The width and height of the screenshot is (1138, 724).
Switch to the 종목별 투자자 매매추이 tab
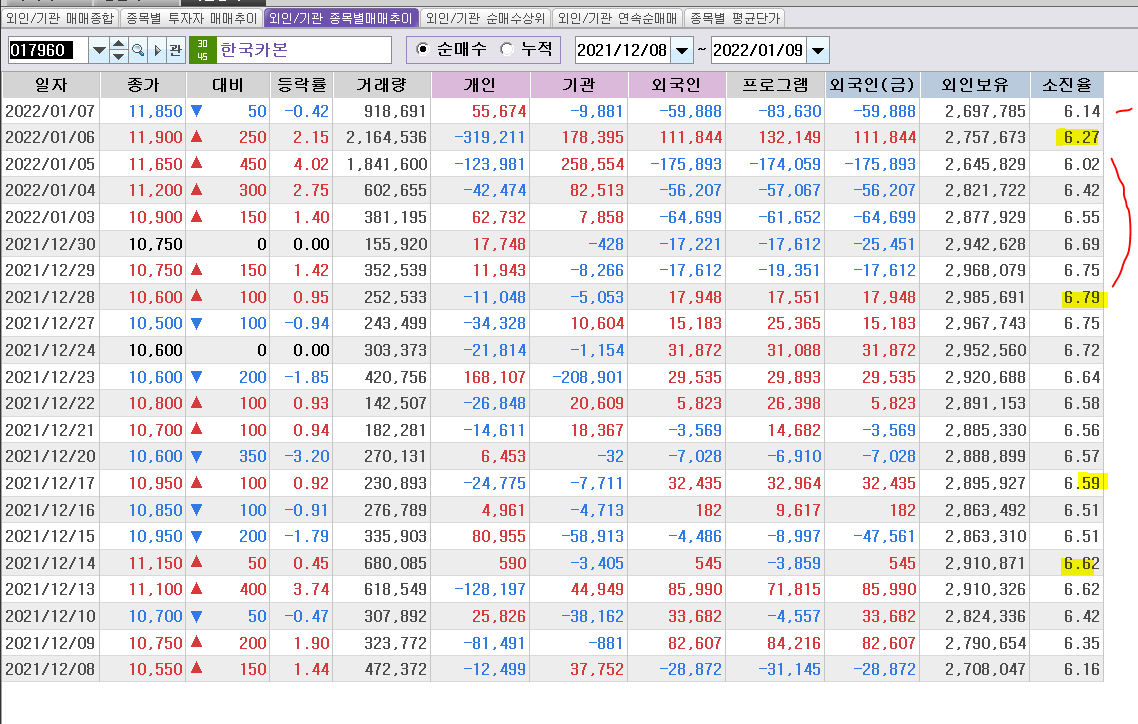[191, 18]
